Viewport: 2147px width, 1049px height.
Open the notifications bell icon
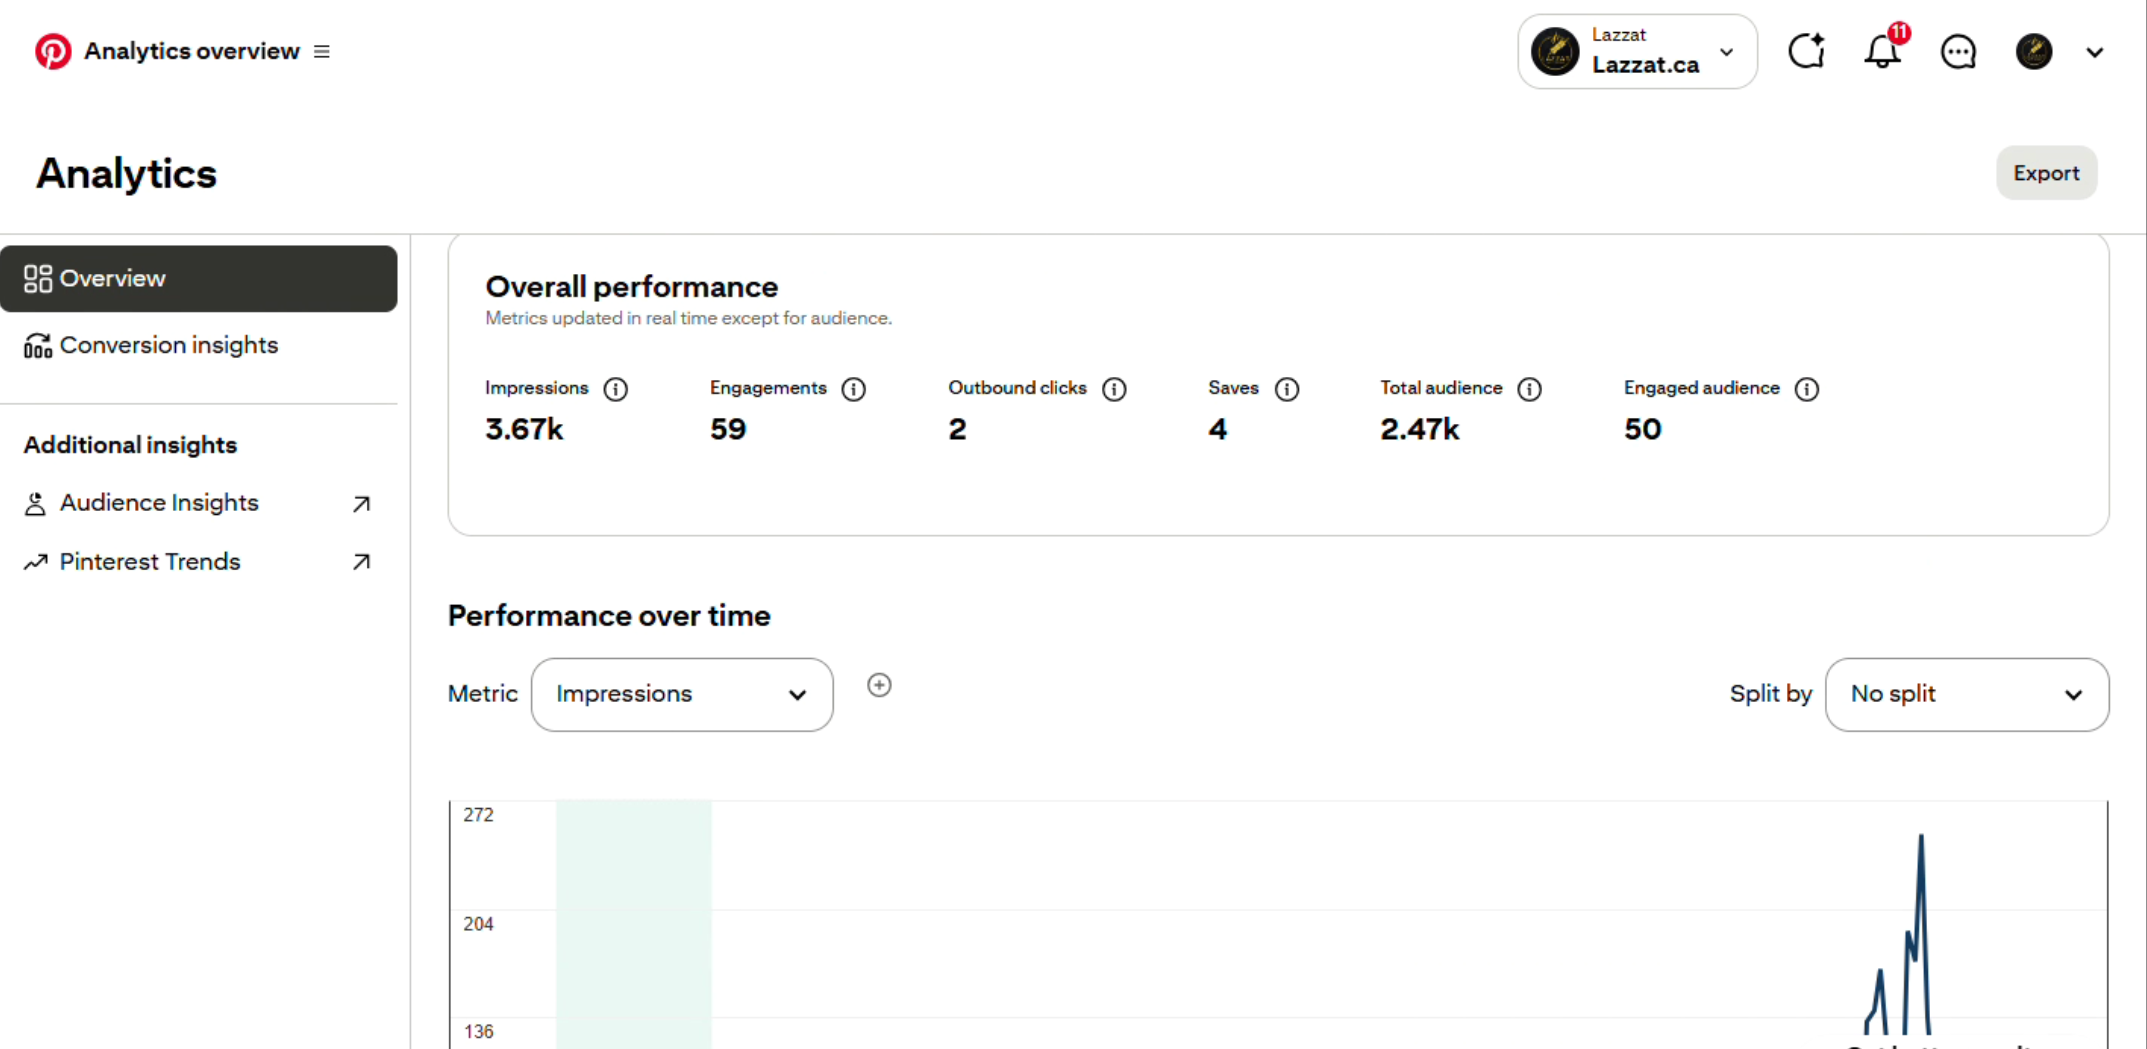(x=1882, y=51)
